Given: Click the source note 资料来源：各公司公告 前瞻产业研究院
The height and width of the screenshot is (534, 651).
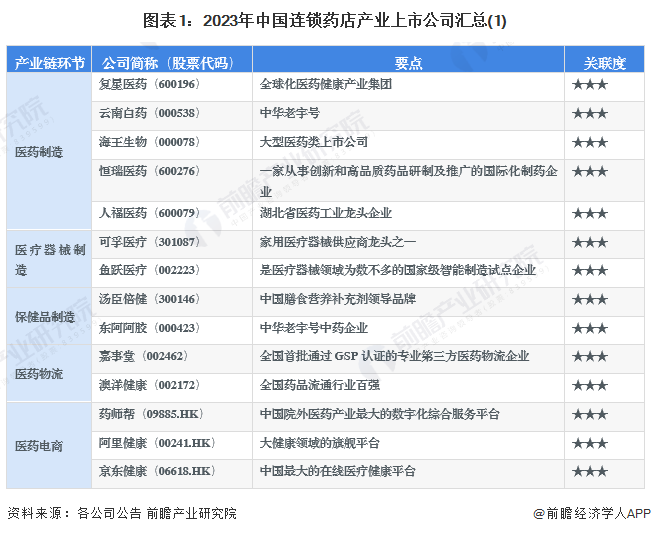Looking at the screenshot, I should pos(122,513).
